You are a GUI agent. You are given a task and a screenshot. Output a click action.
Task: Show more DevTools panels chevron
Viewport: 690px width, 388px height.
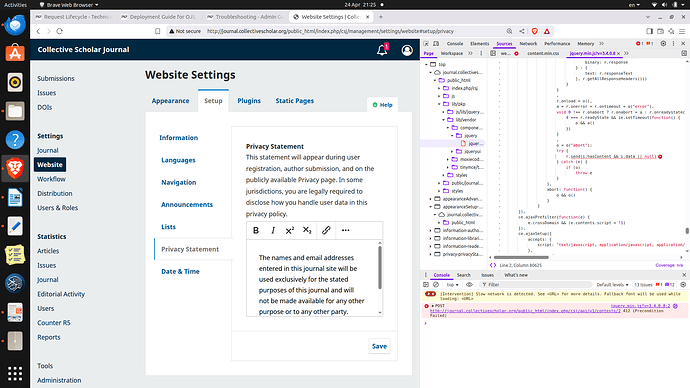(x=602, y=44)
